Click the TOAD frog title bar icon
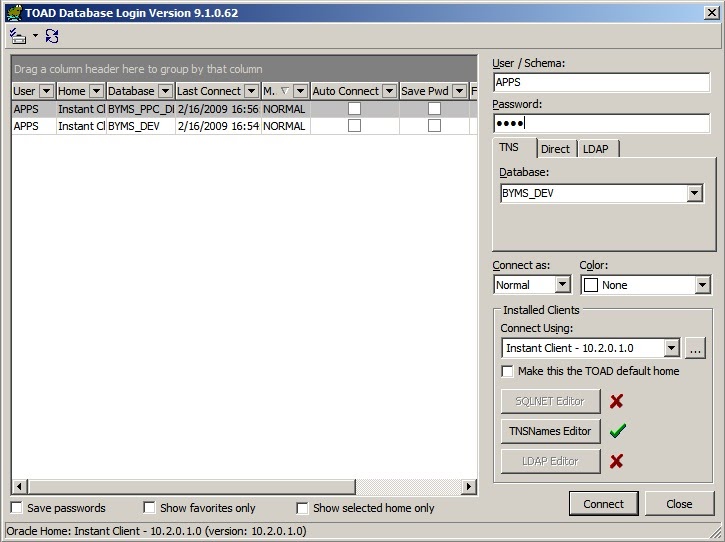The height and width of the screenshot is (542, 725). pos(14,12)
